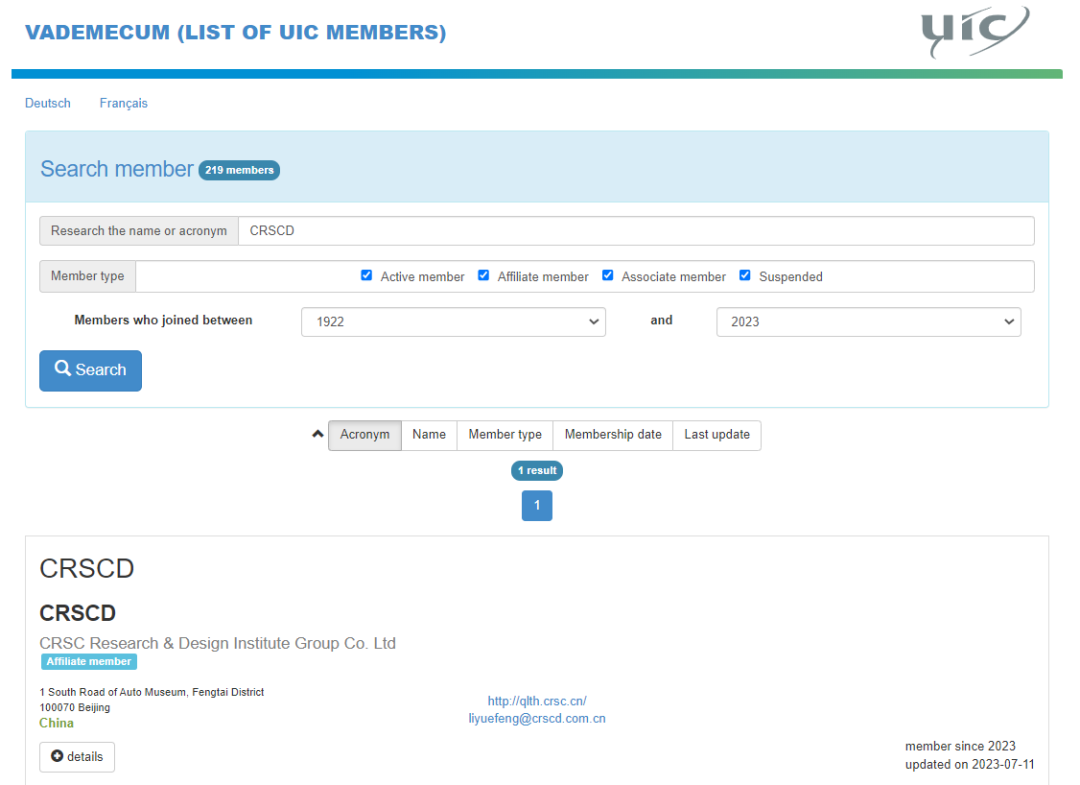Uncheck the Suspended checkbox
Viewport: 1080px width, 785px height.
tap(745, 275)
